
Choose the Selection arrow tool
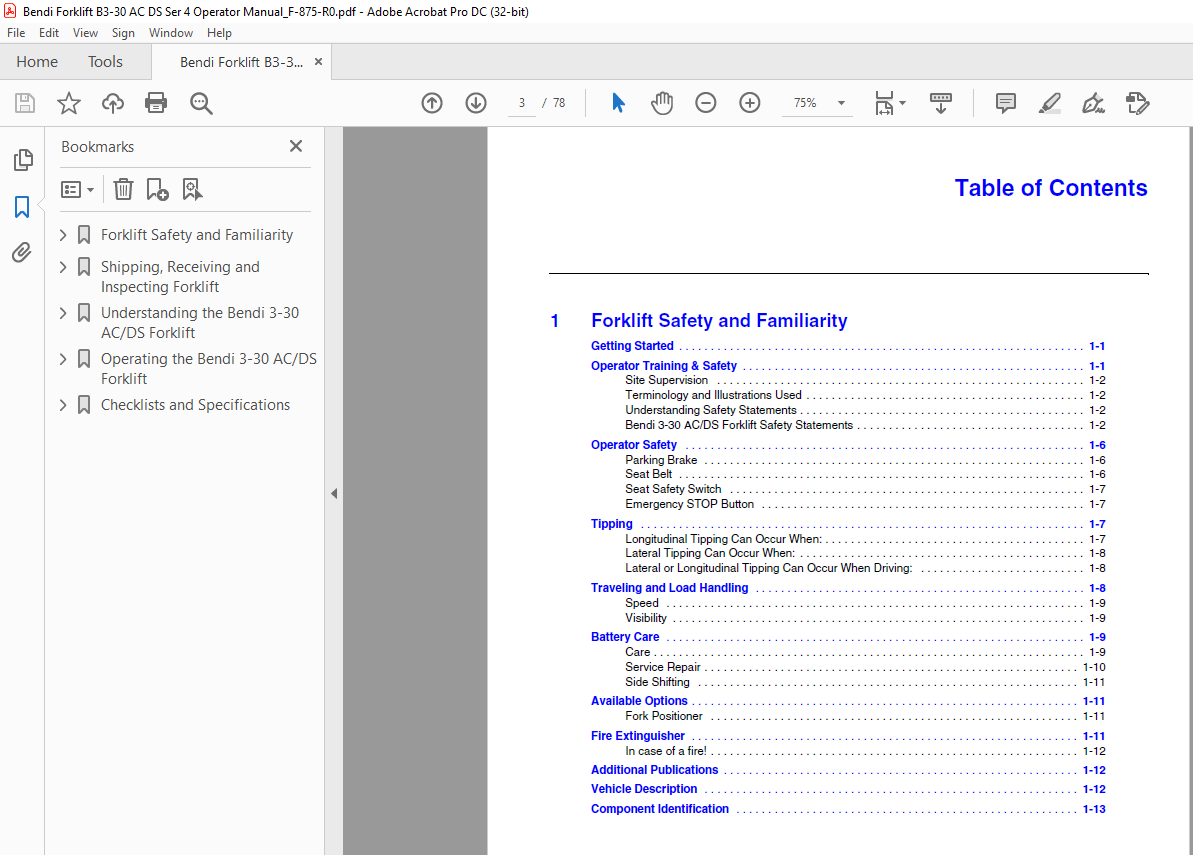tap(618, 103)
